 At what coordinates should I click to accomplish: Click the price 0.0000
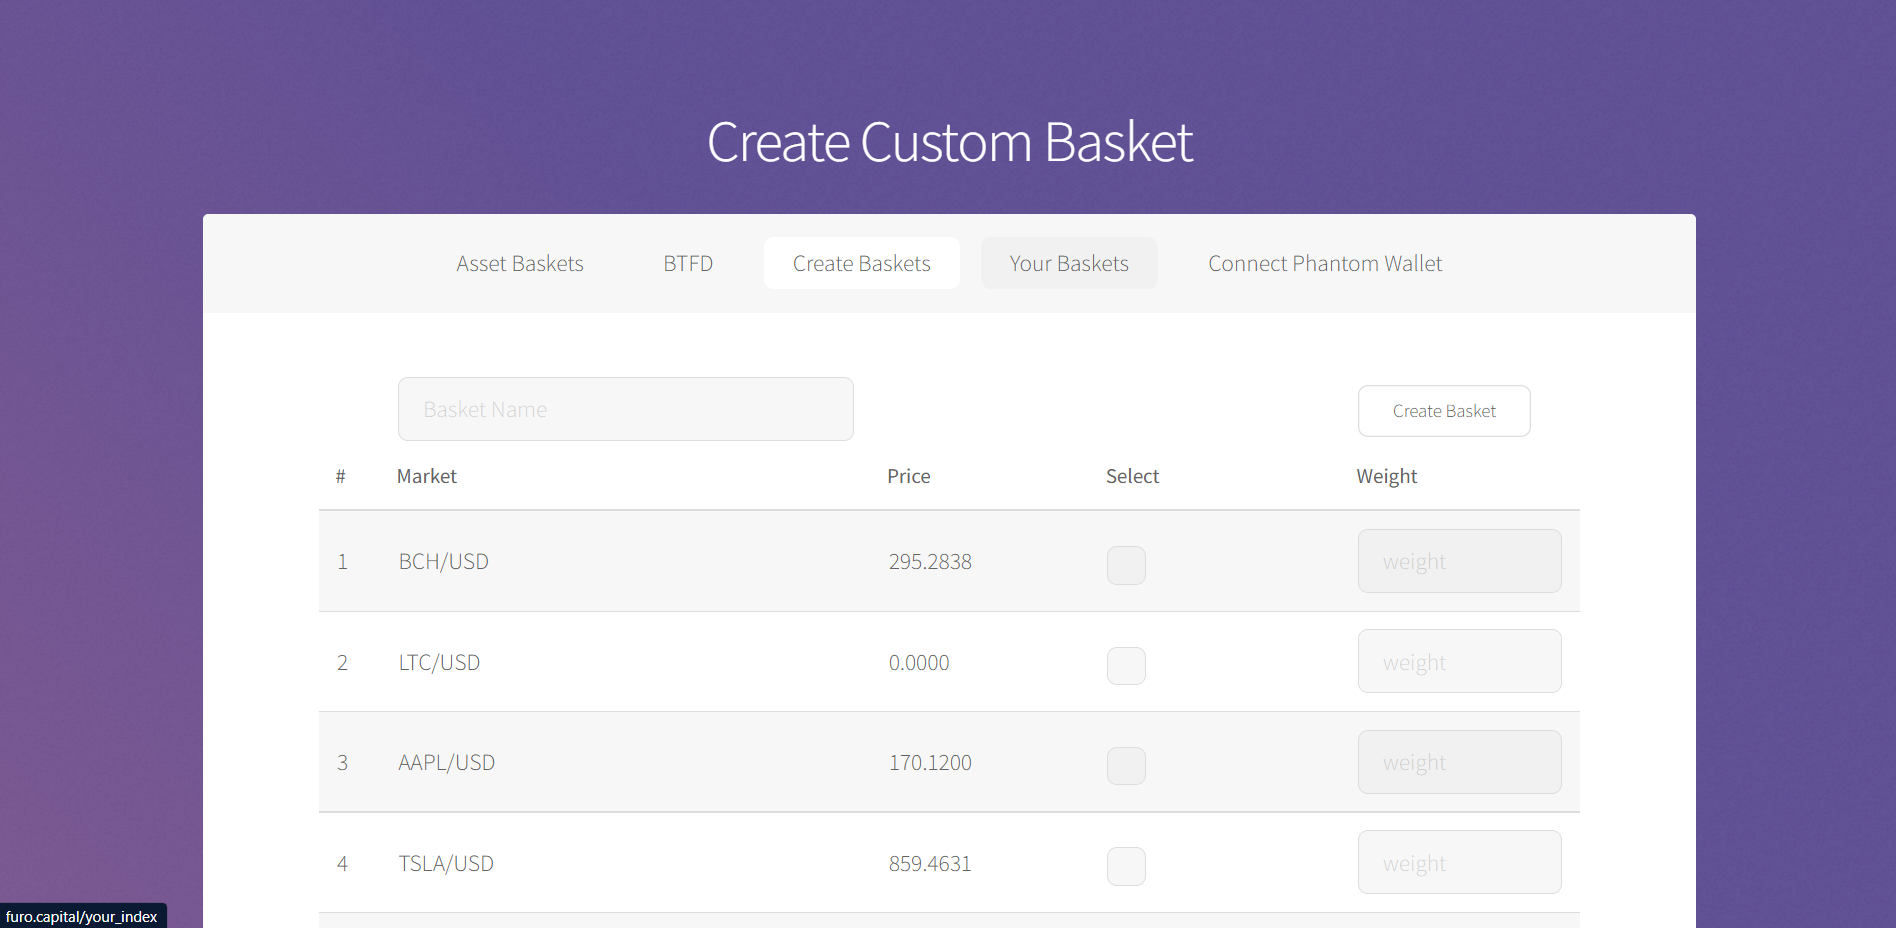pyautogui.click(x=919, y=663)
